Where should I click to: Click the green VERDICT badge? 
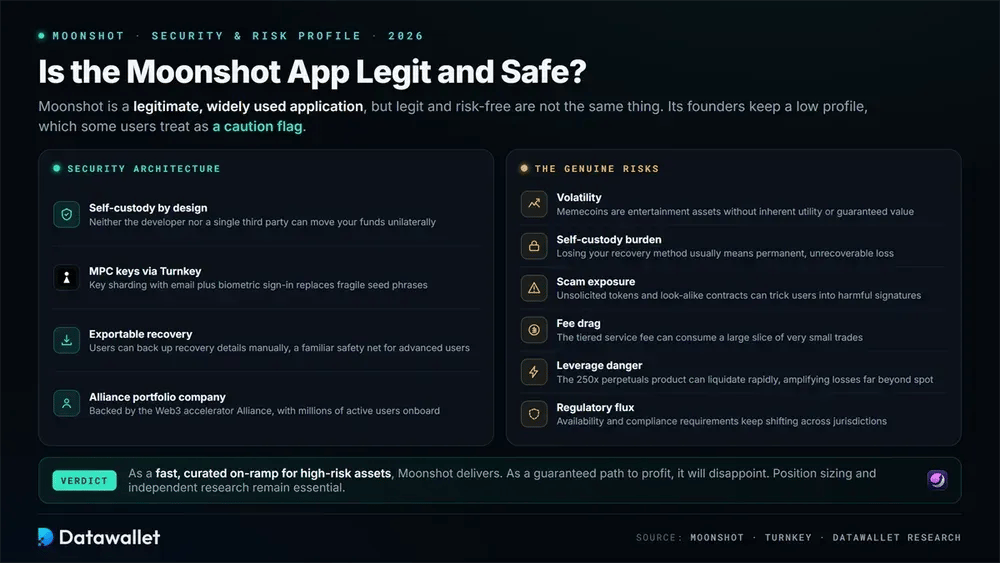point(84,480)
